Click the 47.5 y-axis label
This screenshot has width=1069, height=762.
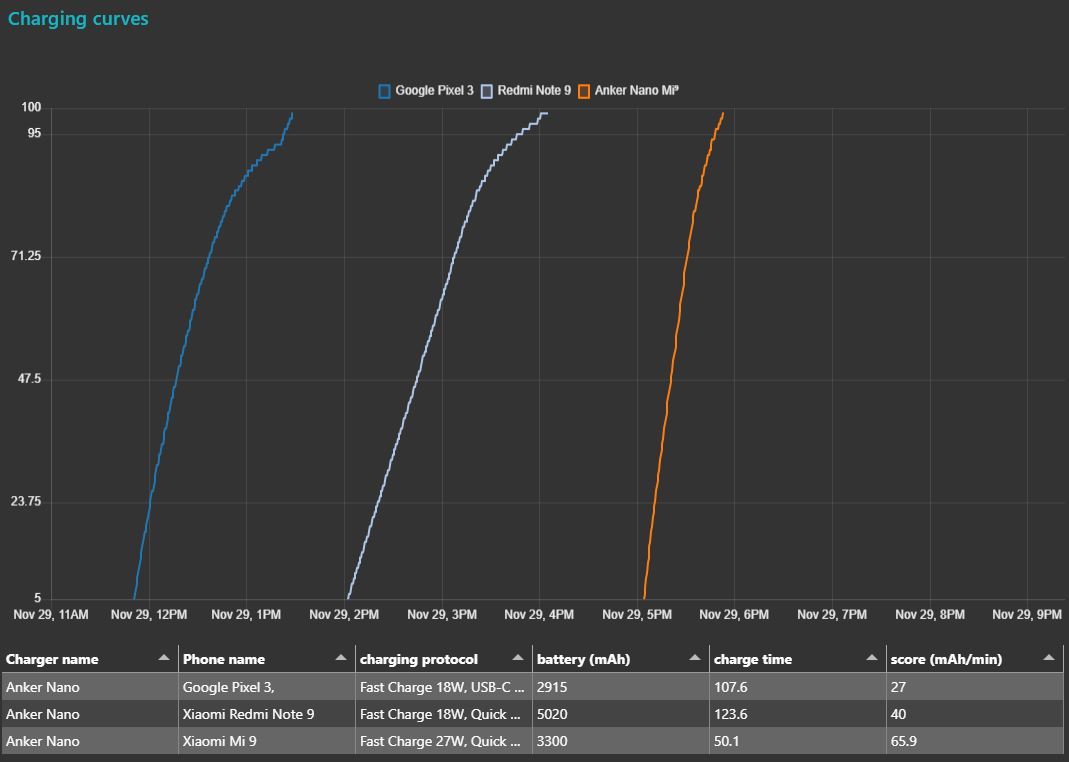(x=29, y=379)
